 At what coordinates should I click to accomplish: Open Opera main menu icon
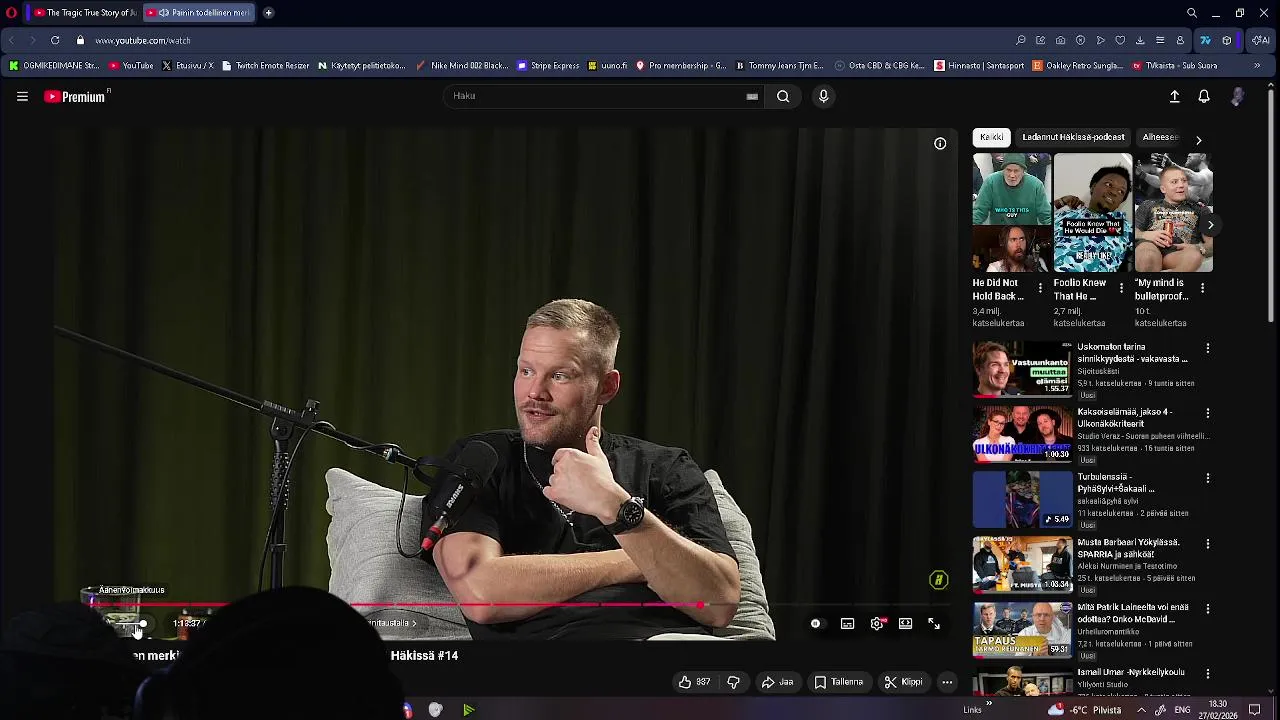11,13
